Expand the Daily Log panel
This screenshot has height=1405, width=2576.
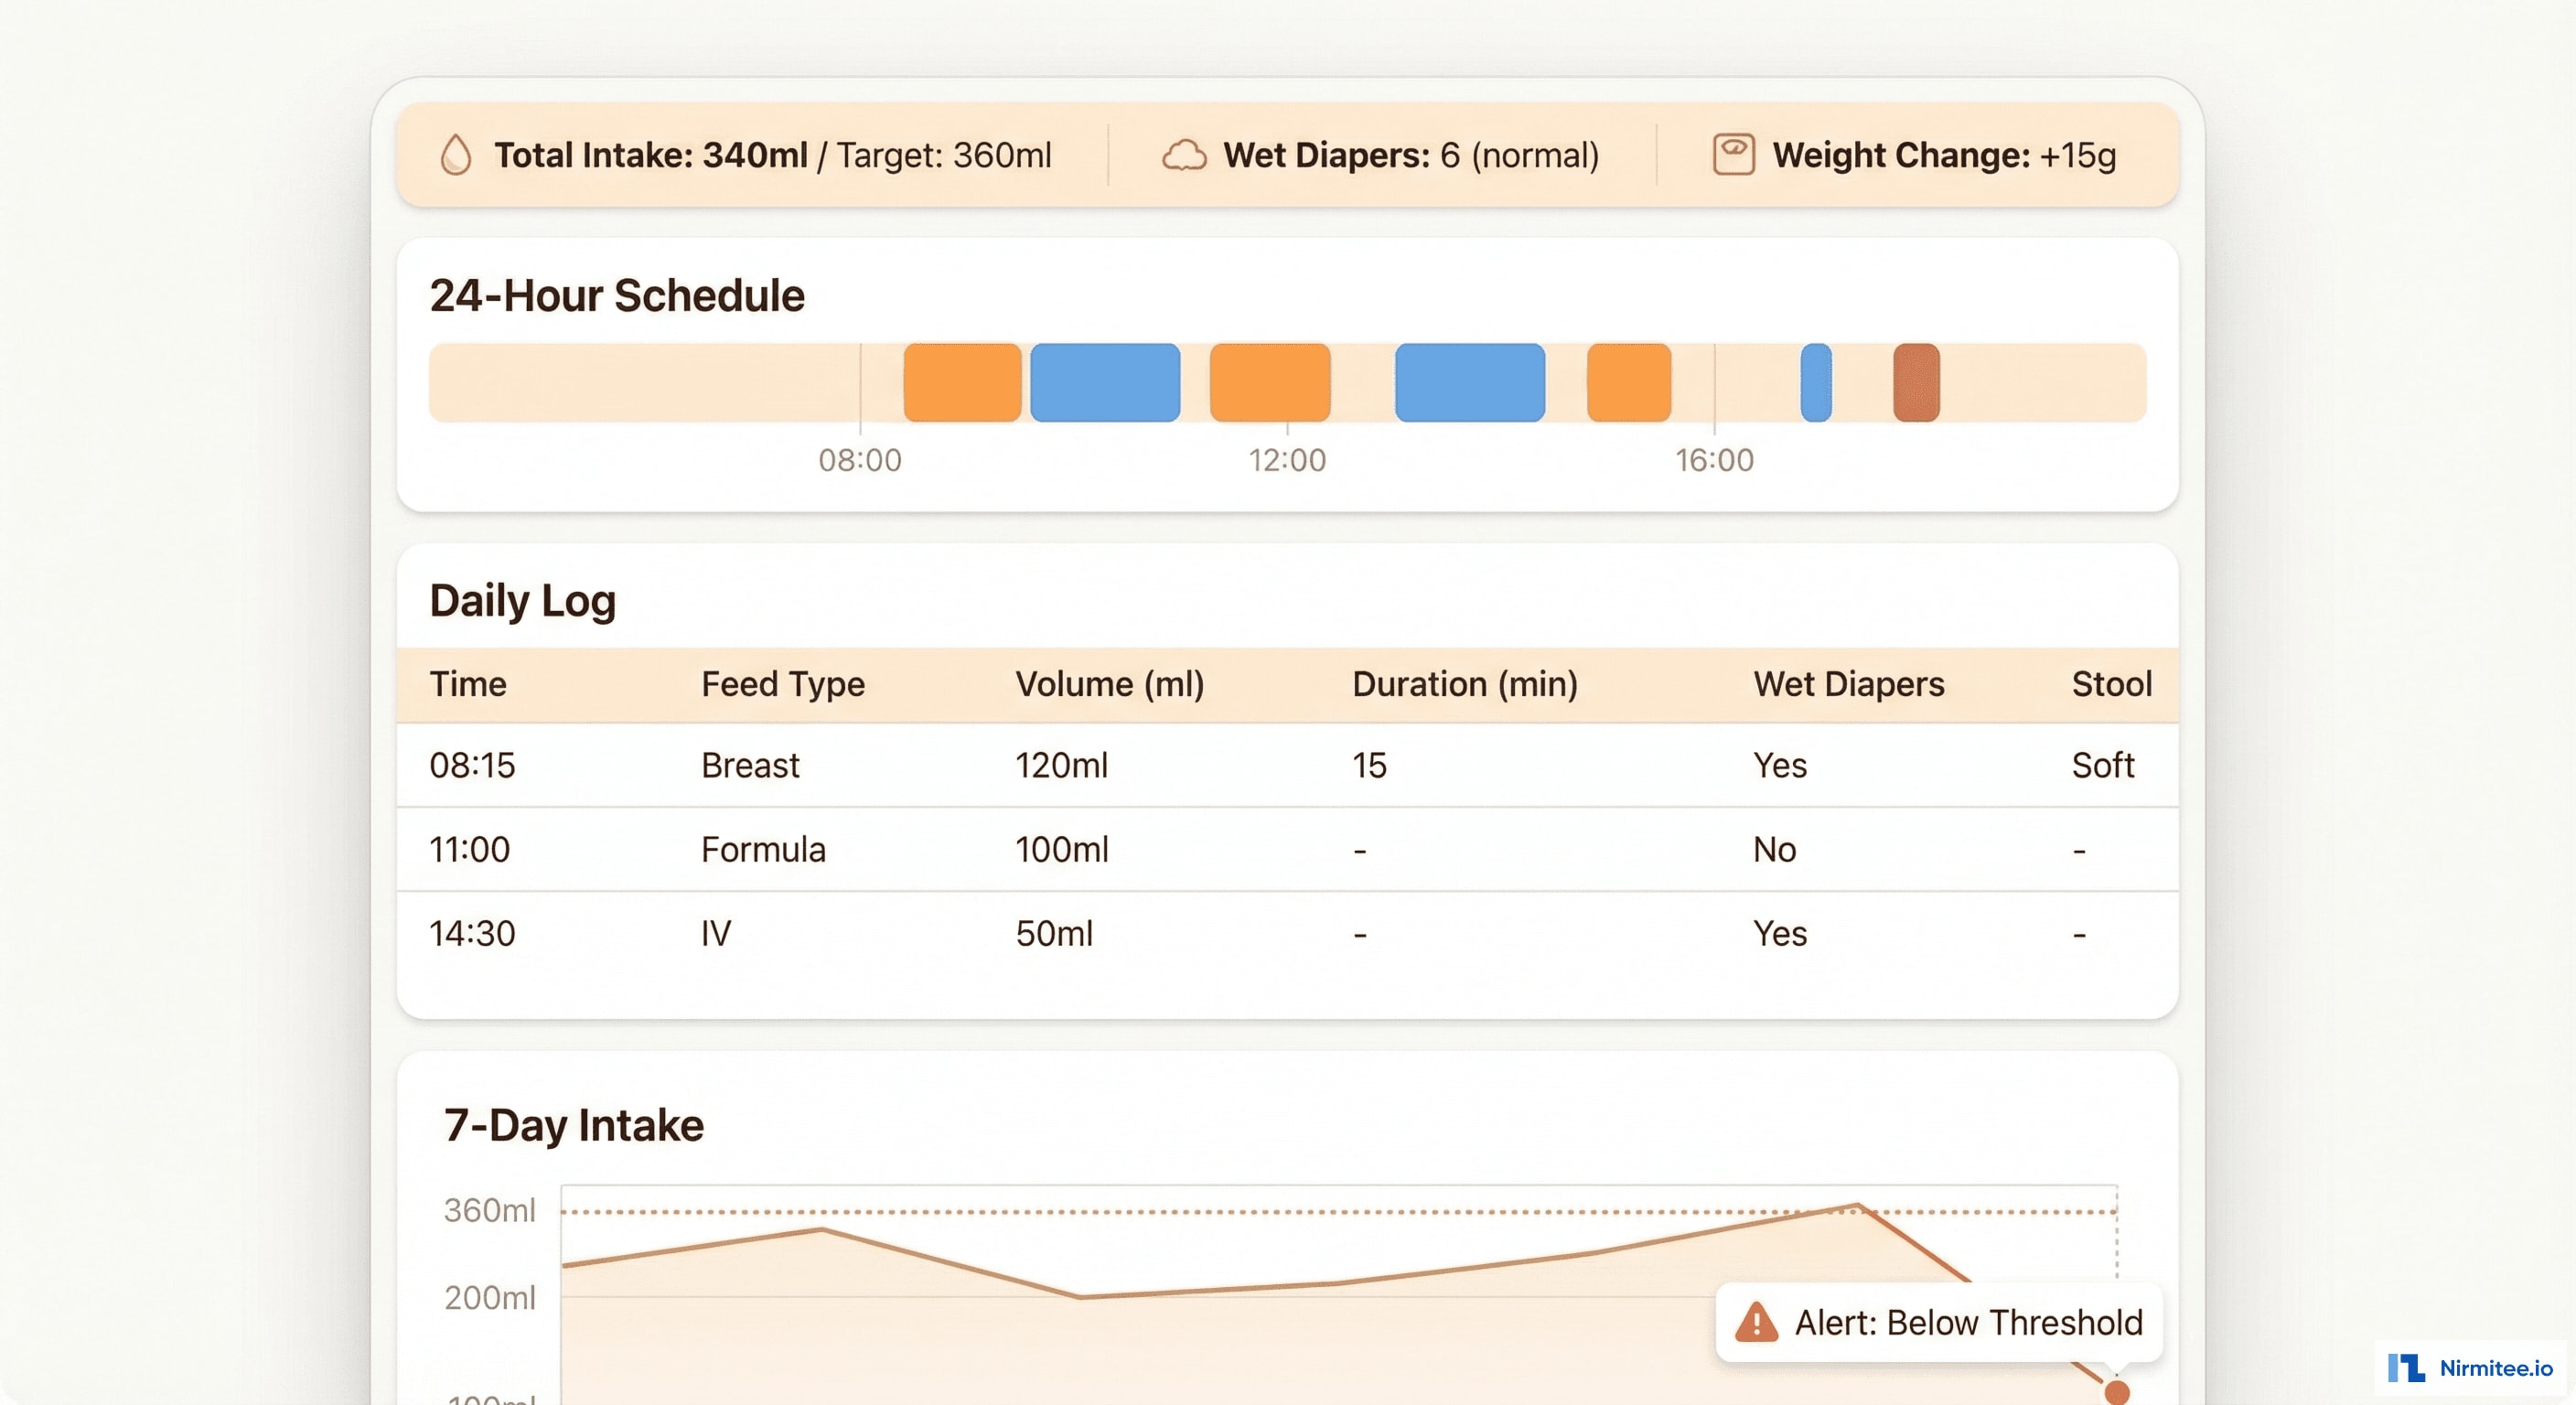click(x=522, y=600)
